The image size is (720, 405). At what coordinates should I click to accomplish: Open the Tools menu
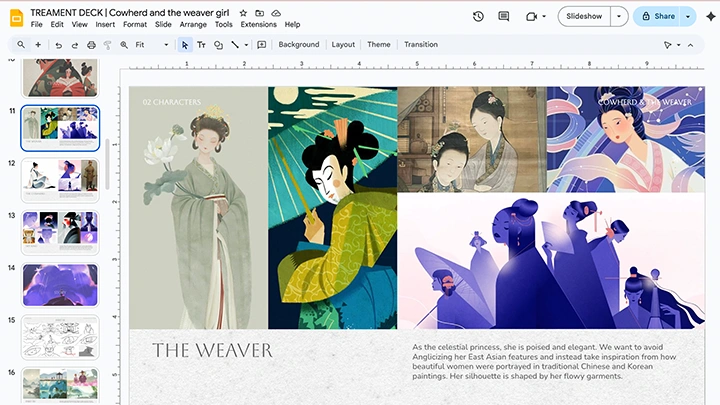[x=224, y=25]
